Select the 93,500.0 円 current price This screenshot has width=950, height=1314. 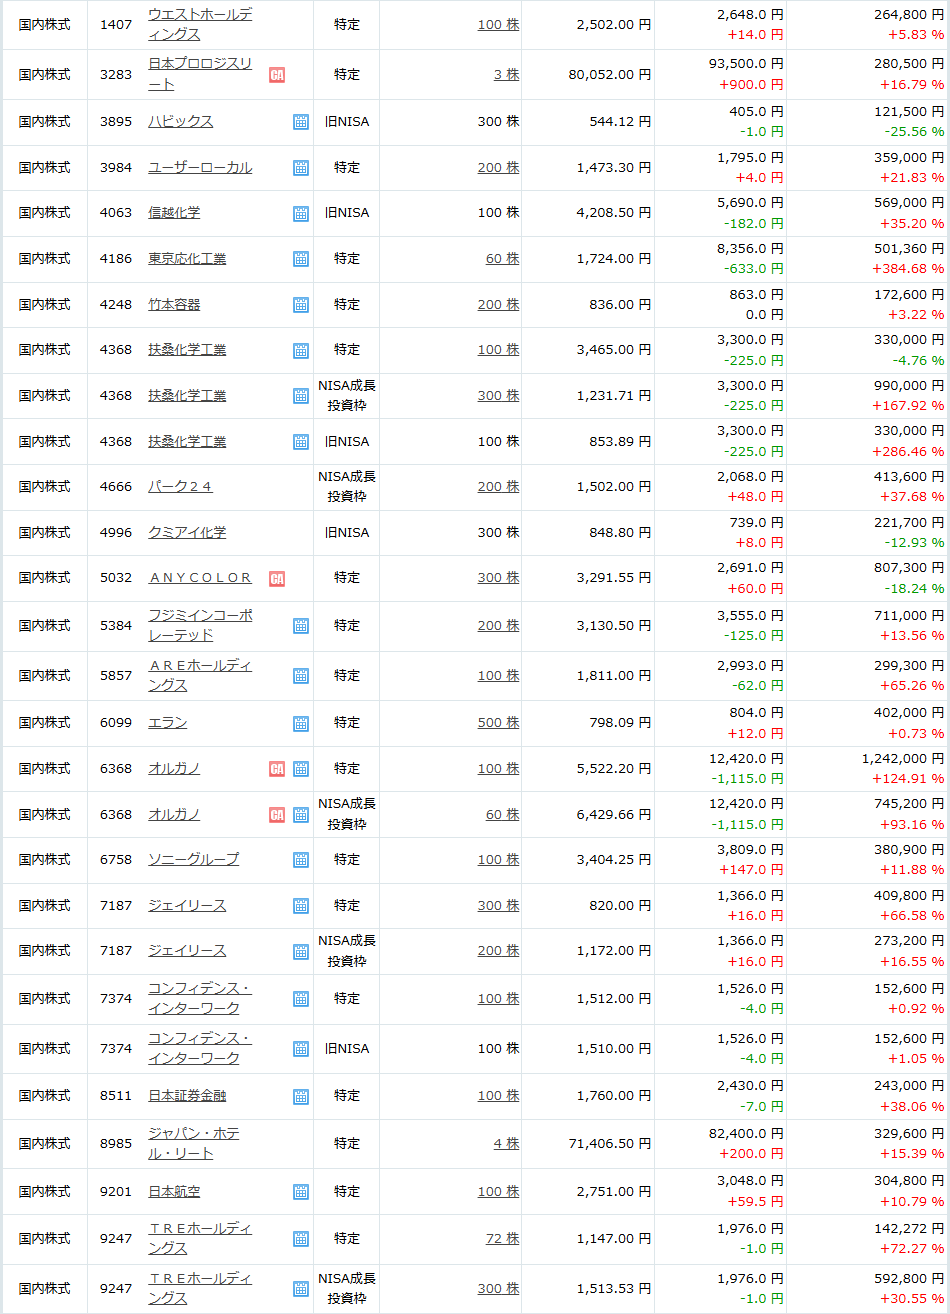[x=746, y=63]
